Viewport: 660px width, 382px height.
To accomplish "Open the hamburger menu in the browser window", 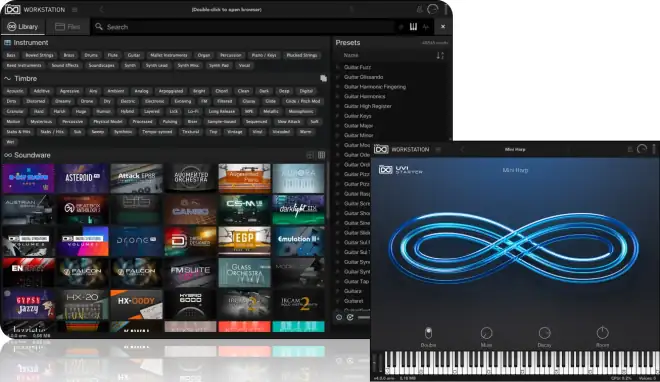I will [75, 10].
